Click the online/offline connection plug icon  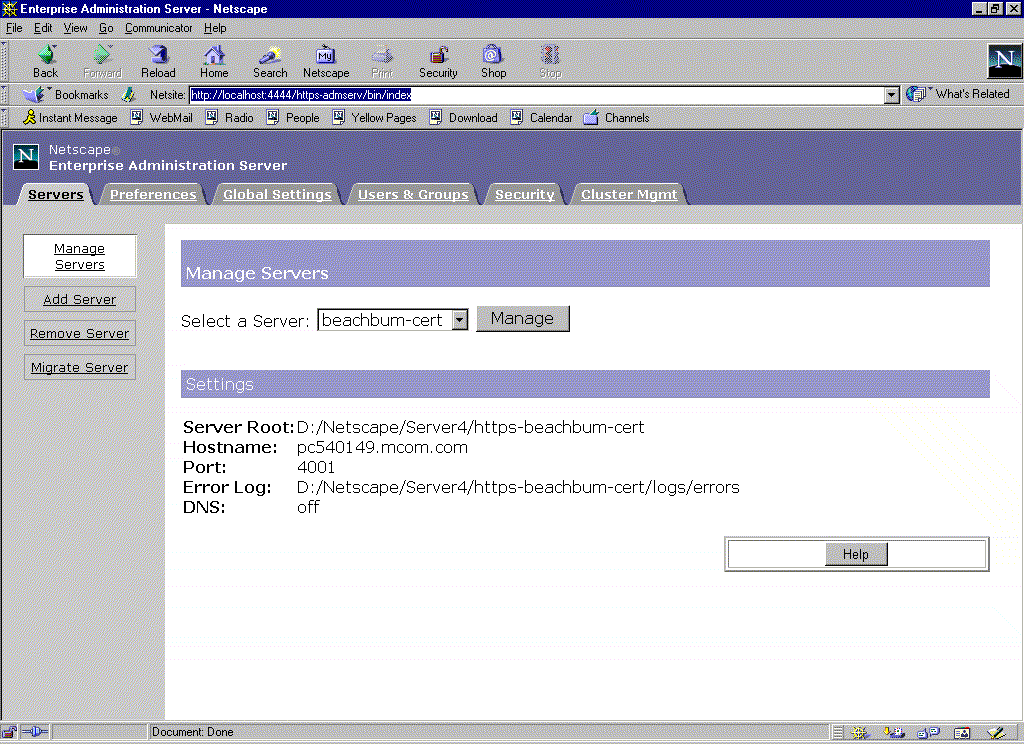[35, 732]
